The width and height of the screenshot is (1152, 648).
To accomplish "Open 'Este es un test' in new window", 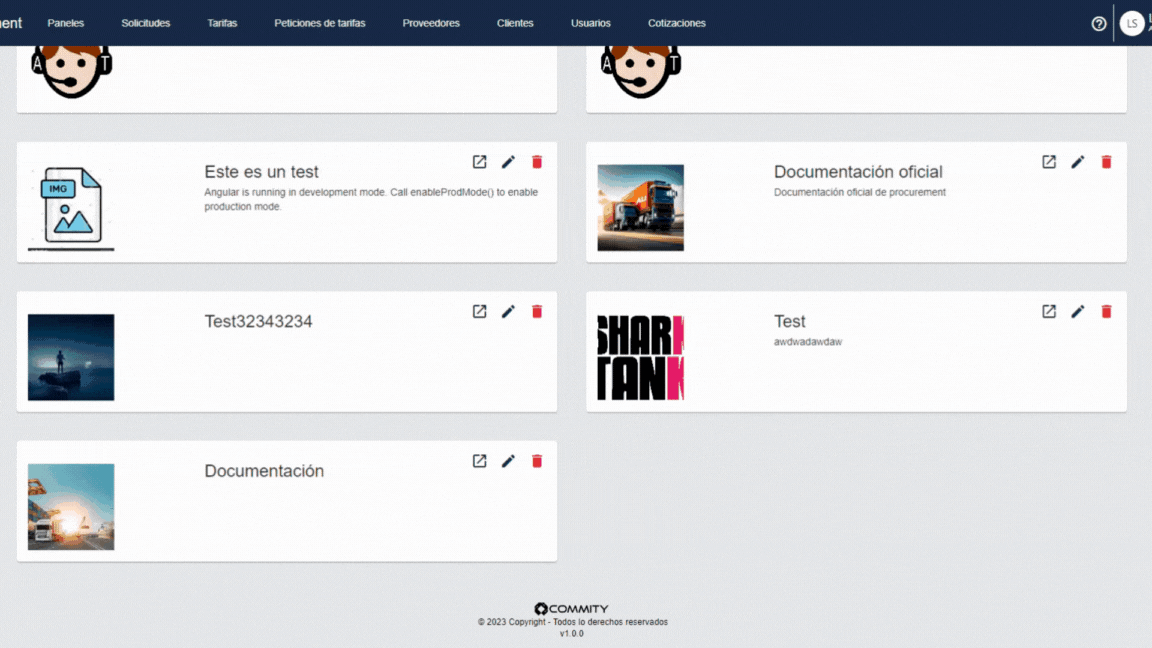I will tap(480, 162).
